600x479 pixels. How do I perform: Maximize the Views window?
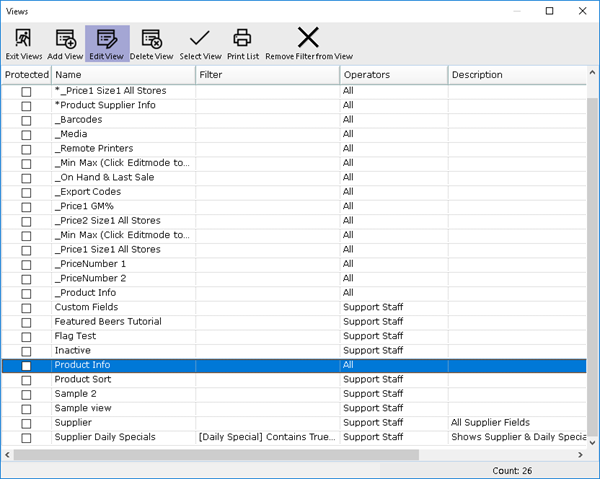pyautogui.click(x=549, y=11)
